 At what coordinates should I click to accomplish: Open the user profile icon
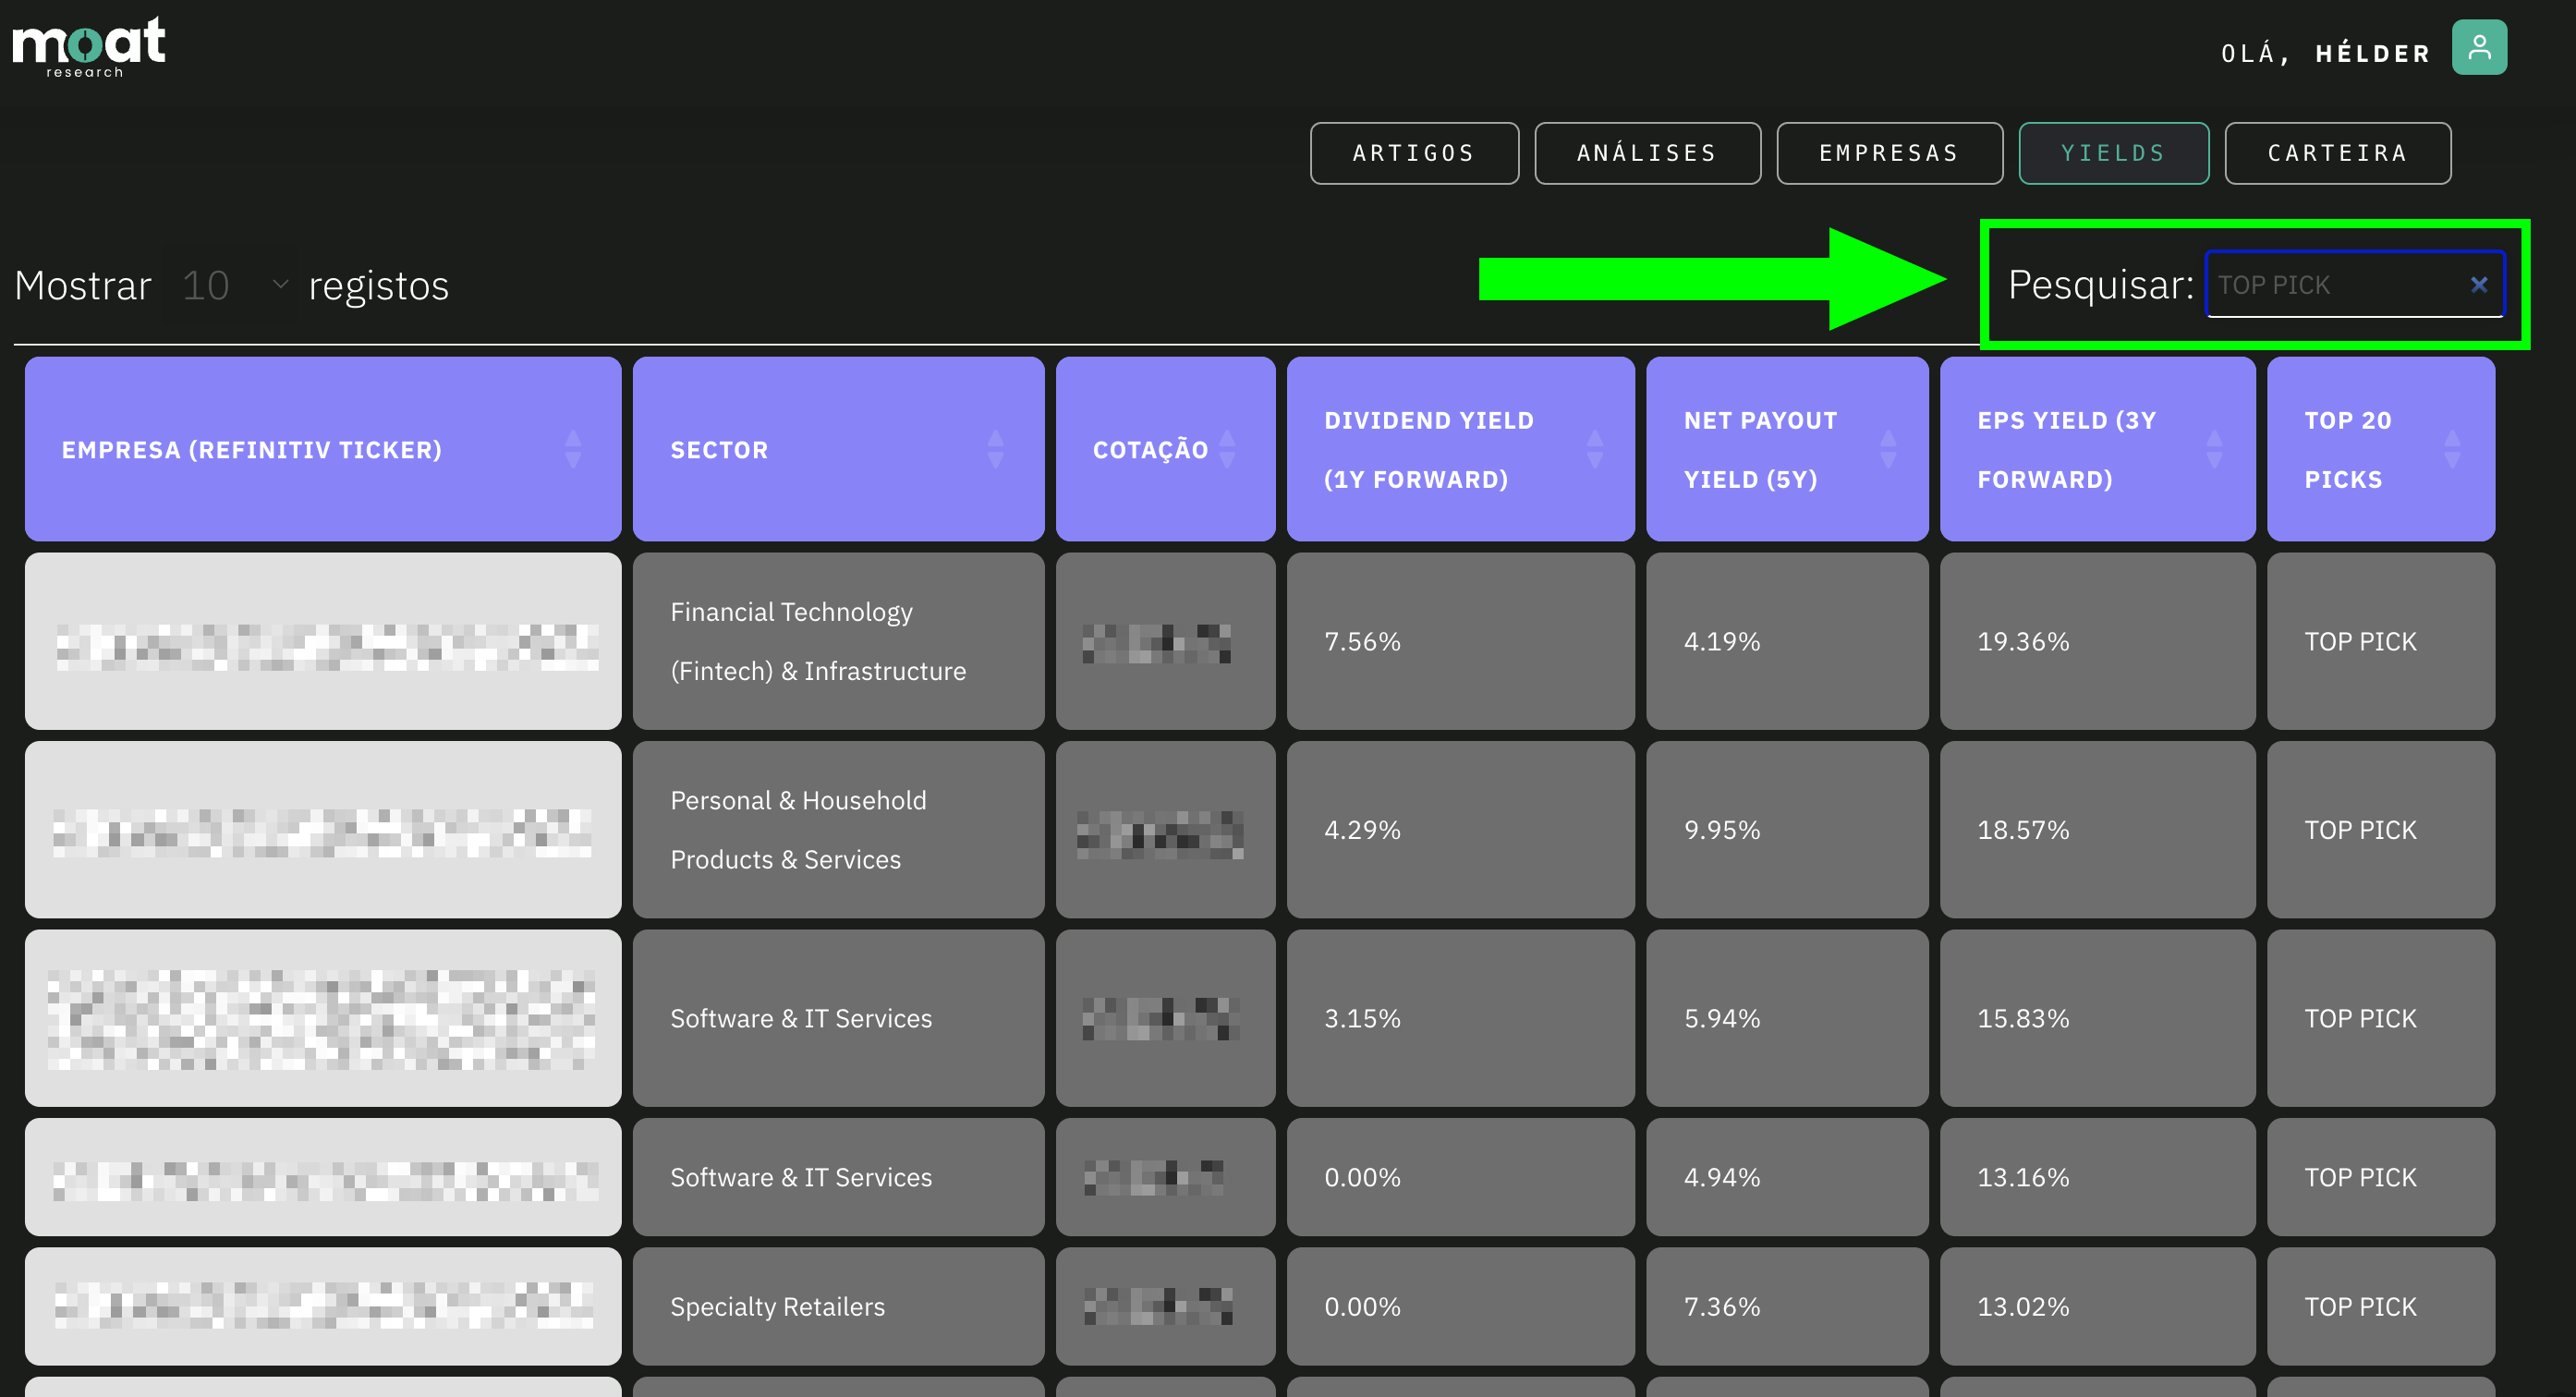click(x=2479, y=47)
